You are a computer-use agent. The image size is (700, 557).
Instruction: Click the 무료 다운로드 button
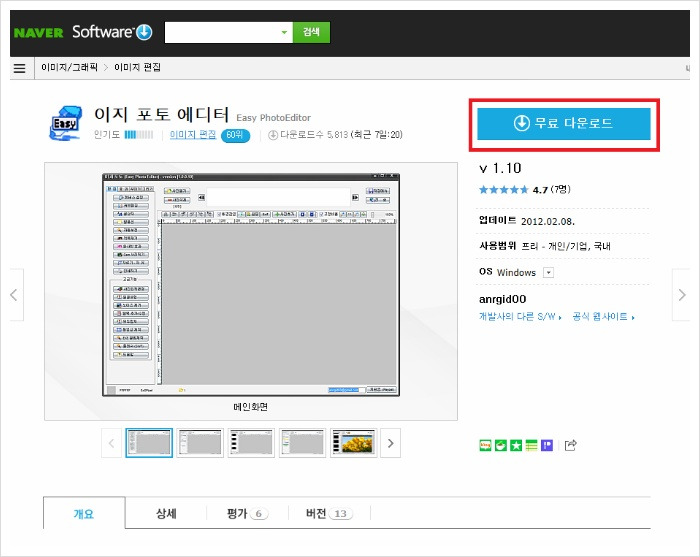[x=564, y=123]
